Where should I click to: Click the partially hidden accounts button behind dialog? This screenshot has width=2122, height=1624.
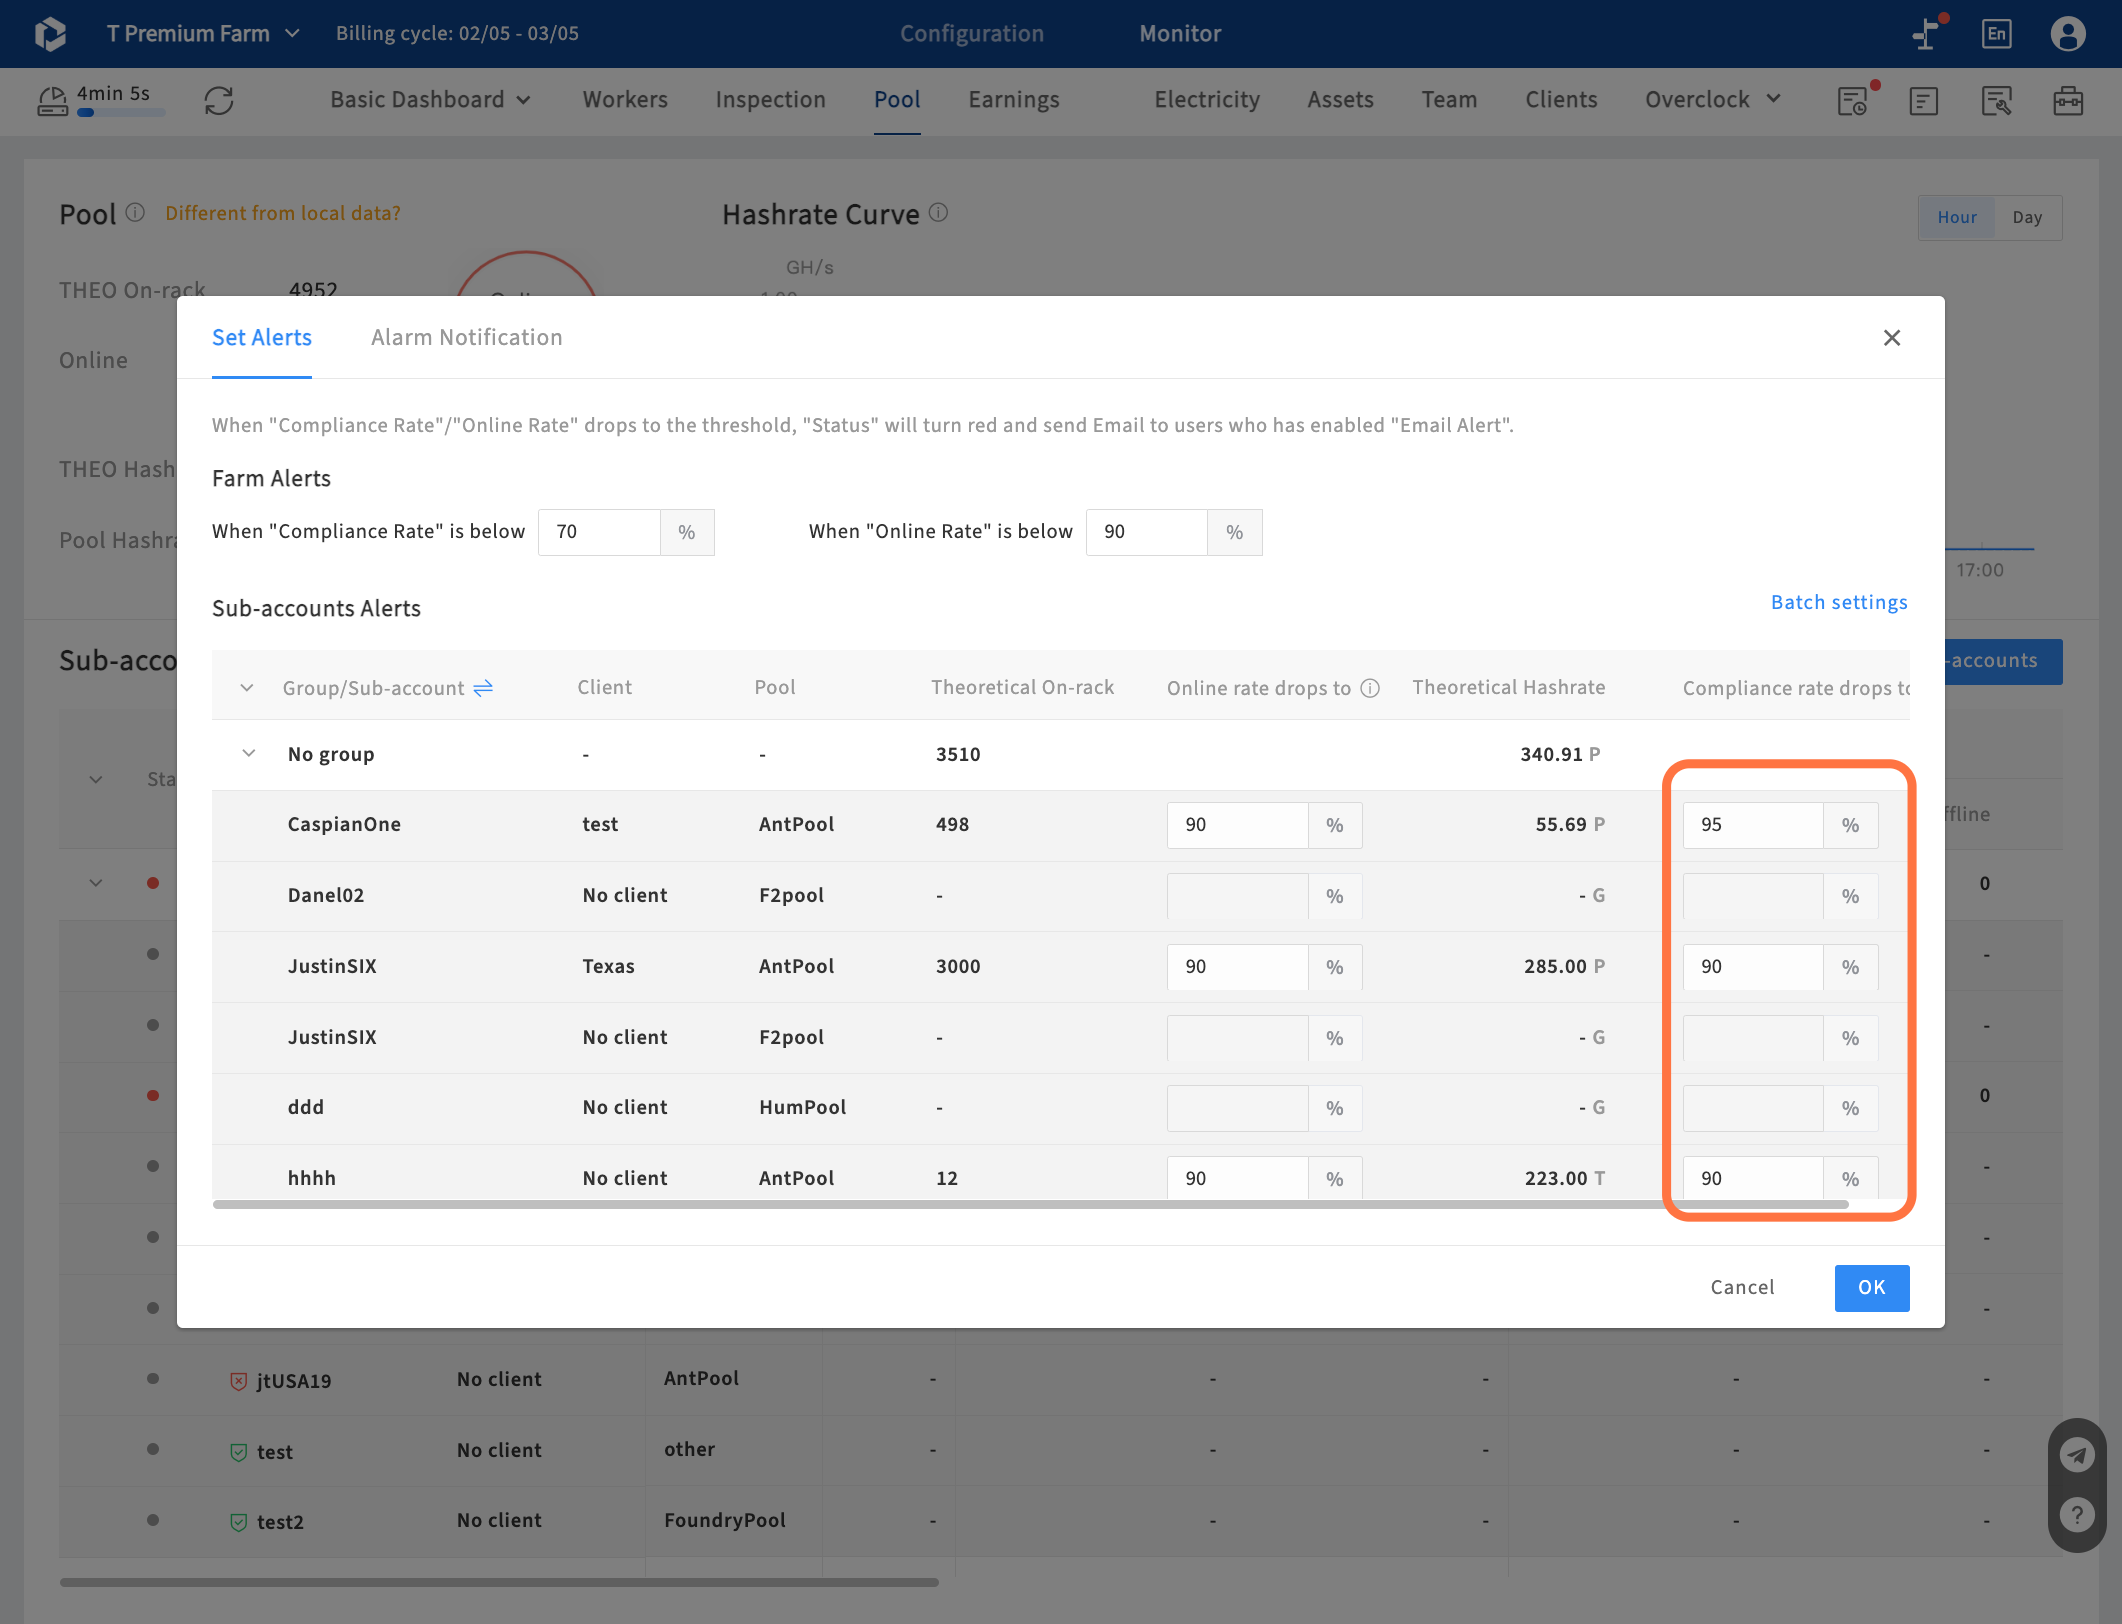2003,661
